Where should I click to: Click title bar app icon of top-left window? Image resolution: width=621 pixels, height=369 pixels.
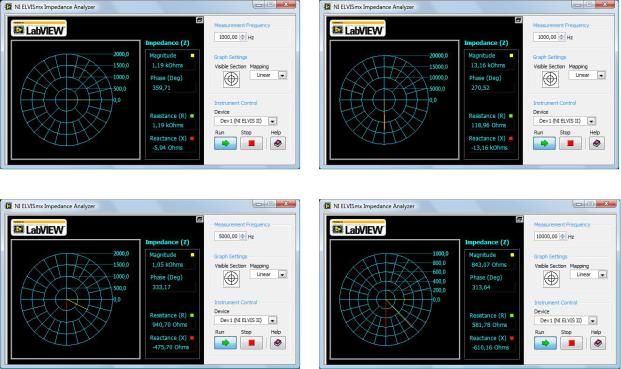[x=8, y=7]
